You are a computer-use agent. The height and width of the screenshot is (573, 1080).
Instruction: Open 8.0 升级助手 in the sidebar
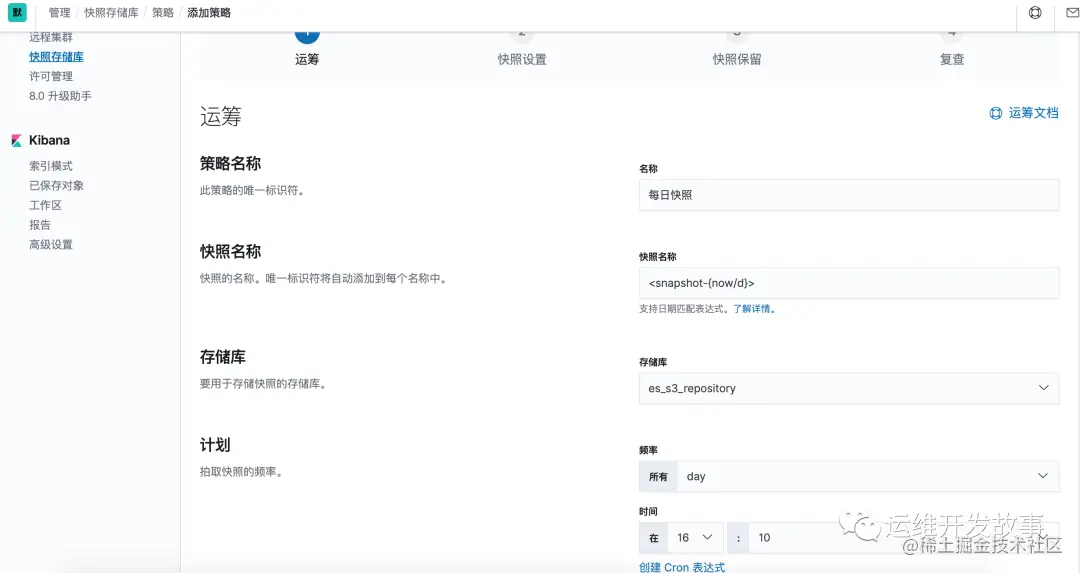click(60, 96)
